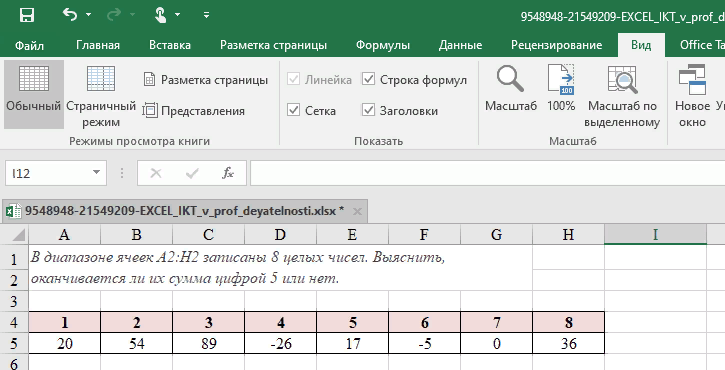
Task: Click header cell with bold number 1
Action: click(65, 322)
